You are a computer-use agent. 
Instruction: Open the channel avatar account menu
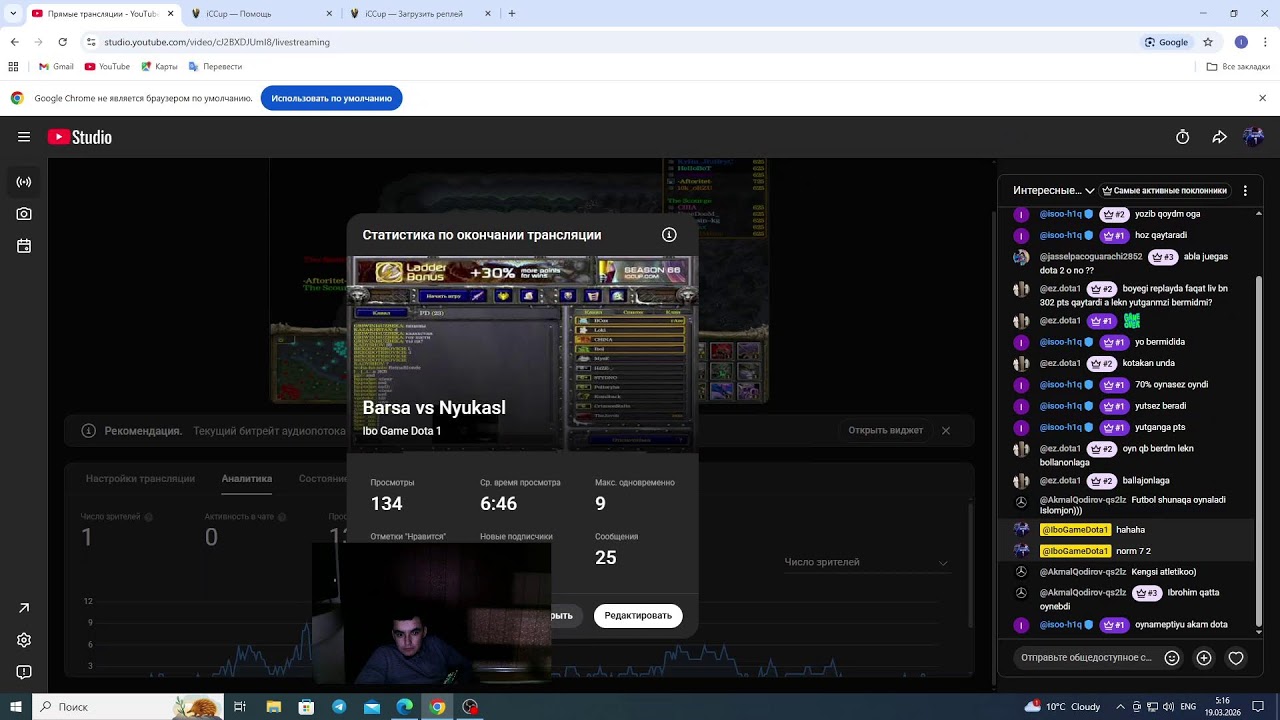click(x=1253, y=137)
